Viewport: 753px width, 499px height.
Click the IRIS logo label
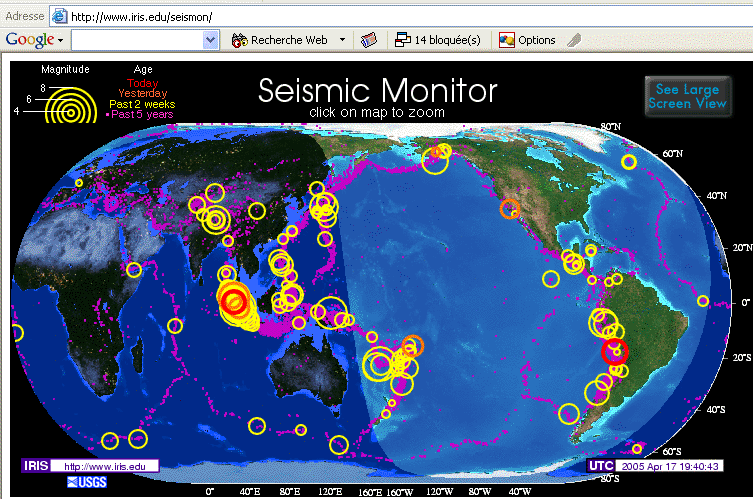point(34,466)
